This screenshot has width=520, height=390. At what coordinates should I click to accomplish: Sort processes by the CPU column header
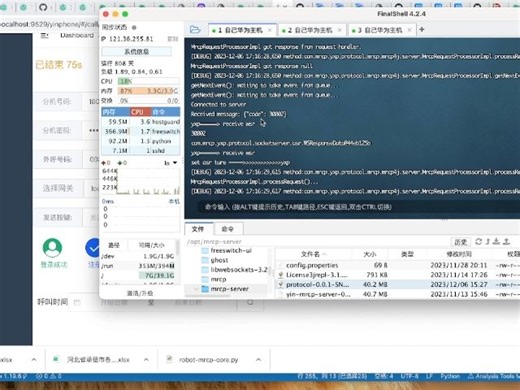[140, 112]
